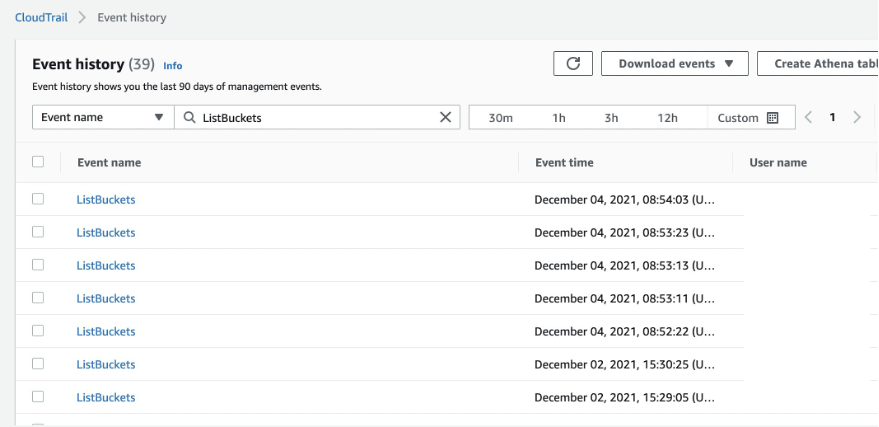Viewport: 879px width, 427px height.
Task: Open the Event name filter dropdown
Action: tap(102, 117)
